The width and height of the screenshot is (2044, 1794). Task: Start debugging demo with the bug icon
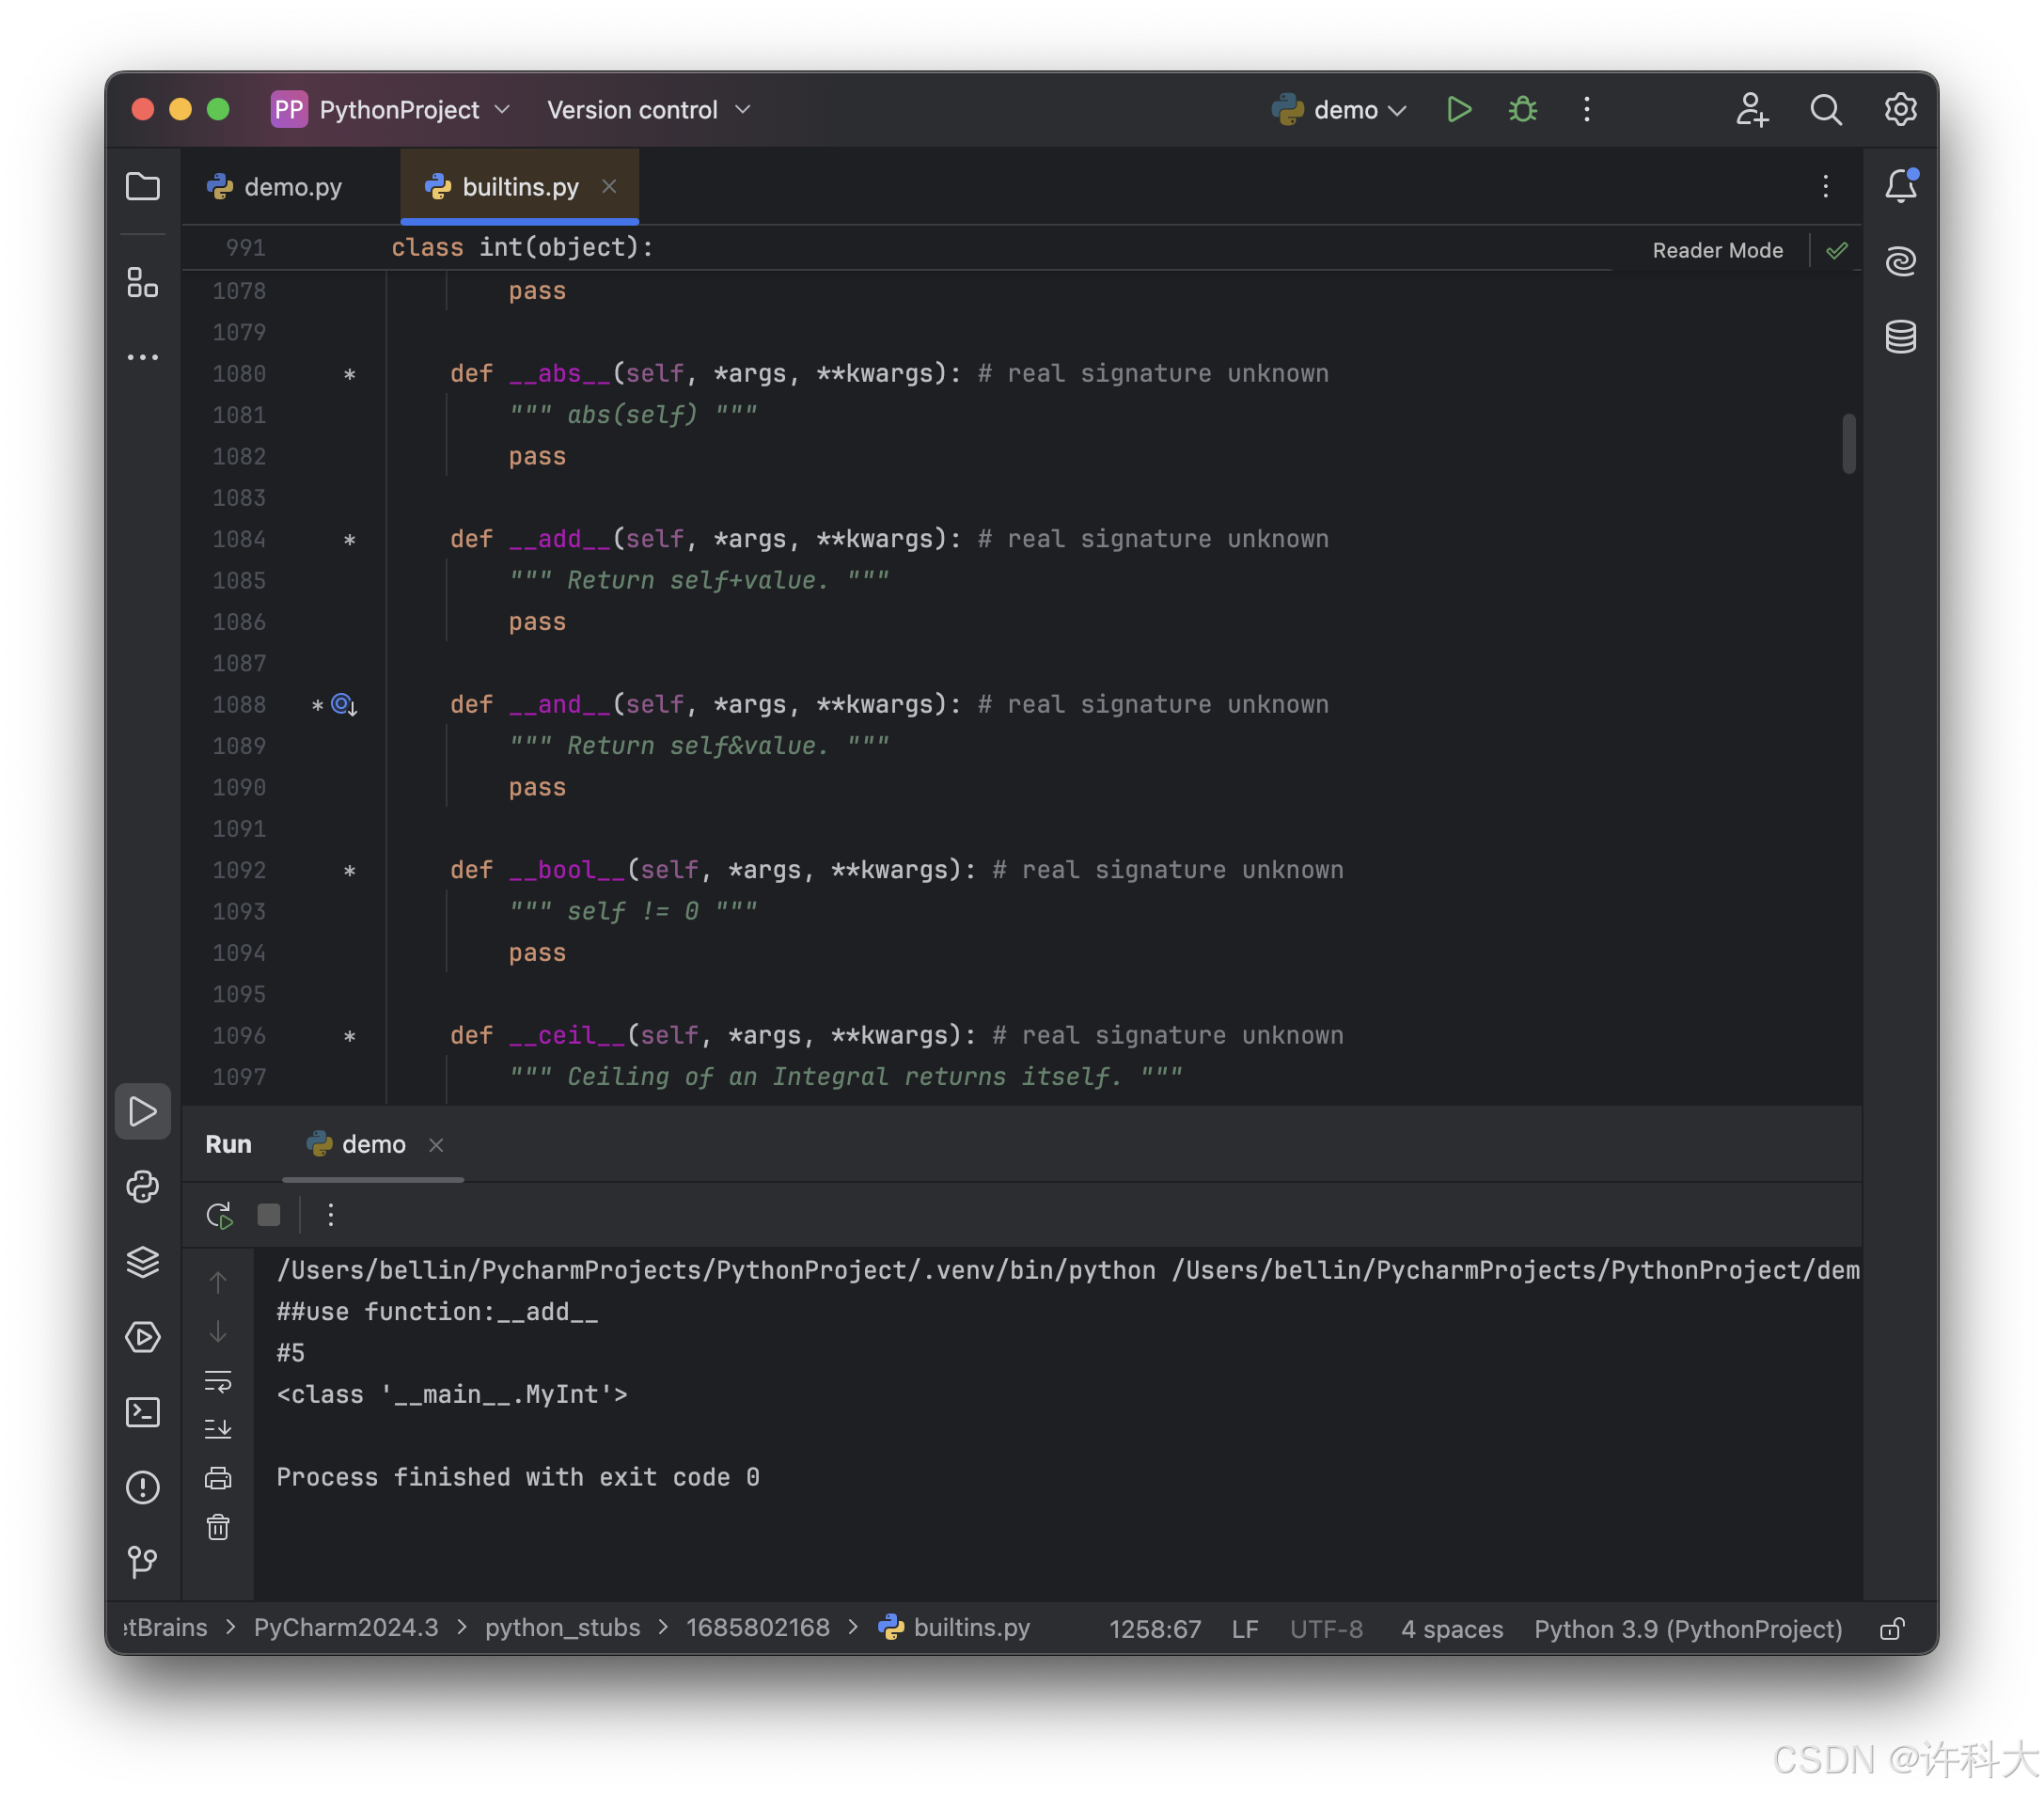pyautogui.click(x=1522, y=109)
